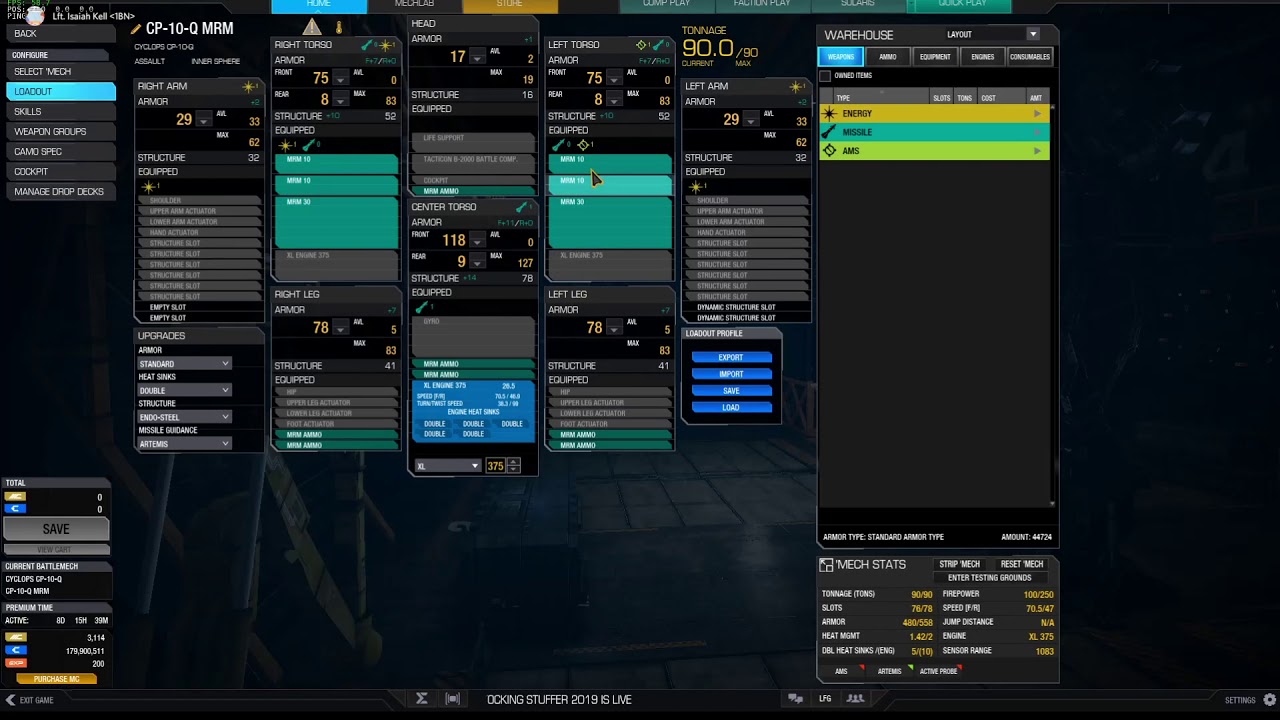Click pencil rename icon beside mech name
This screenshot has height=720, width=1280.
(137, 29)
